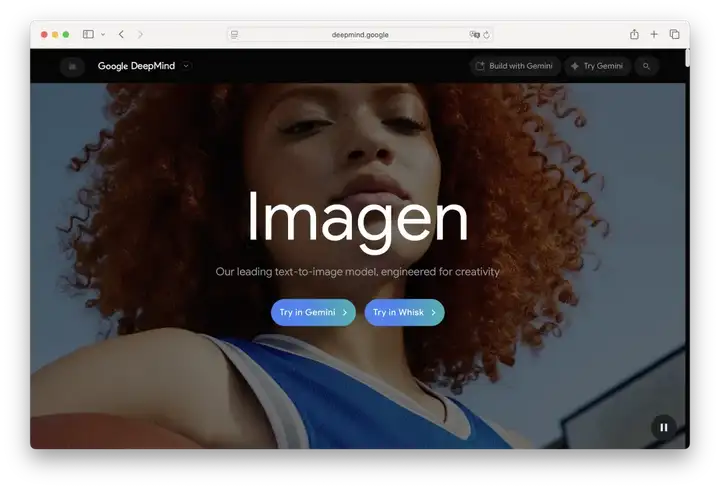Reload the page with the refresh icon
Viewport: 720px width, 489px height.
click(x=487, y=34)
